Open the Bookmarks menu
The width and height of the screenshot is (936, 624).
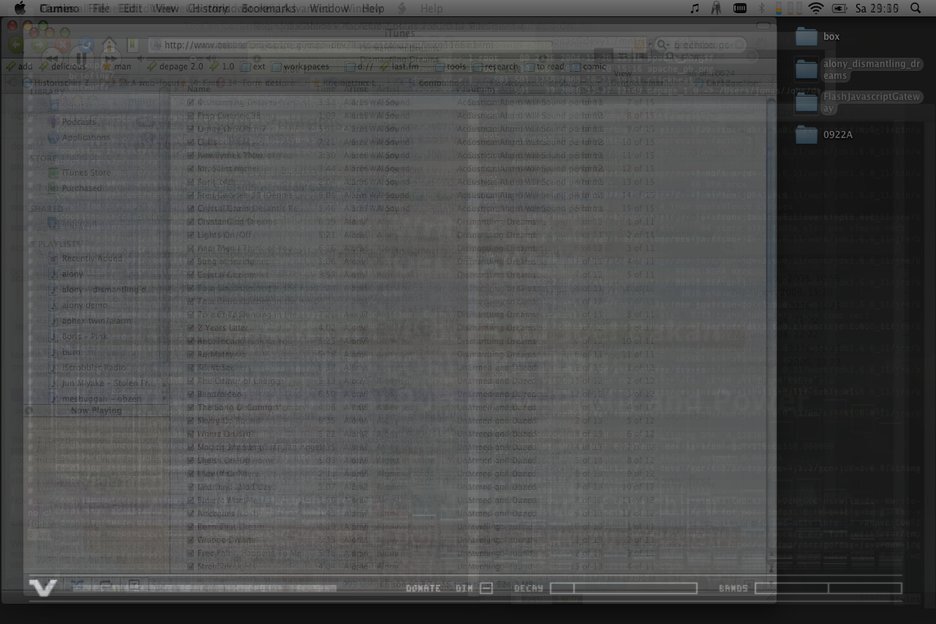coord(268,8)
